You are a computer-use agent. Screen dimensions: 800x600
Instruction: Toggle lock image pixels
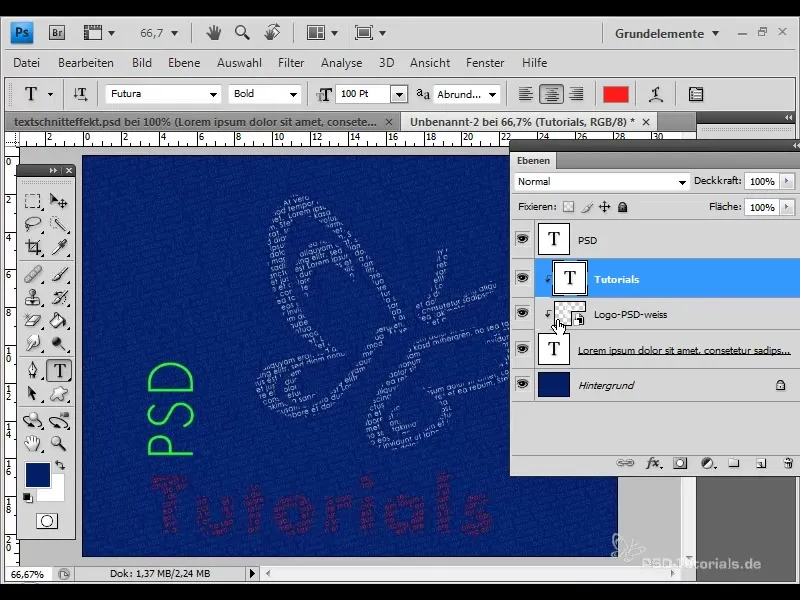click(x=587, y=207)
